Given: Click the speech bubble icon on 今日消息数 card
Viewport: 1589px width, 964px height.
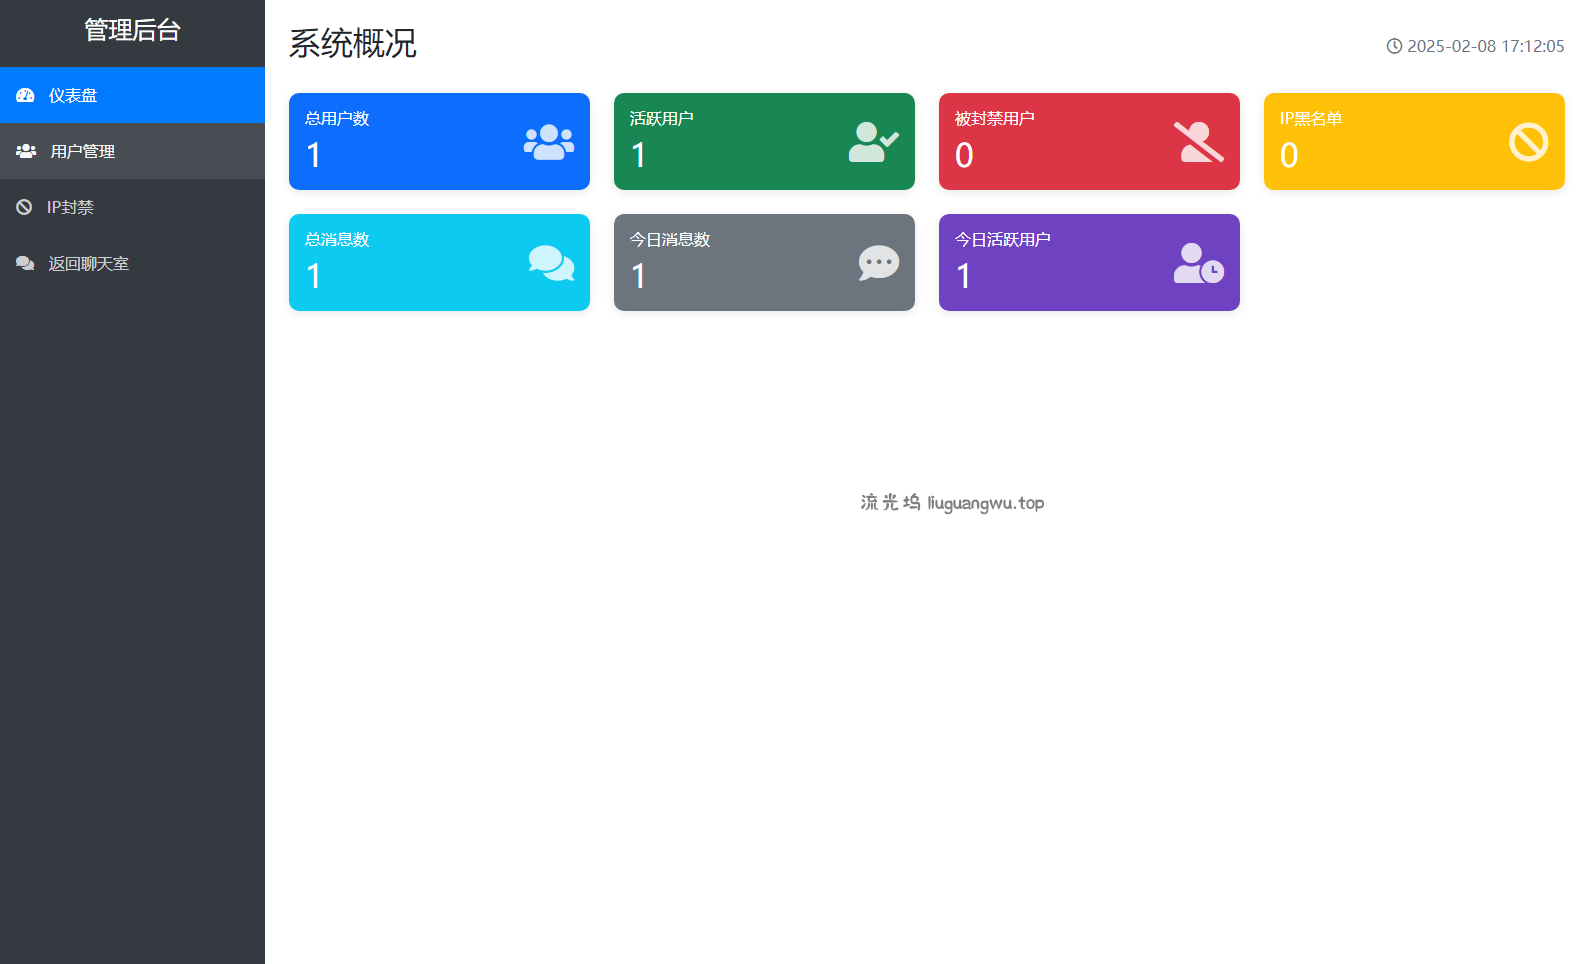Looking at the screenshot, I should click(x=878, y=263).
